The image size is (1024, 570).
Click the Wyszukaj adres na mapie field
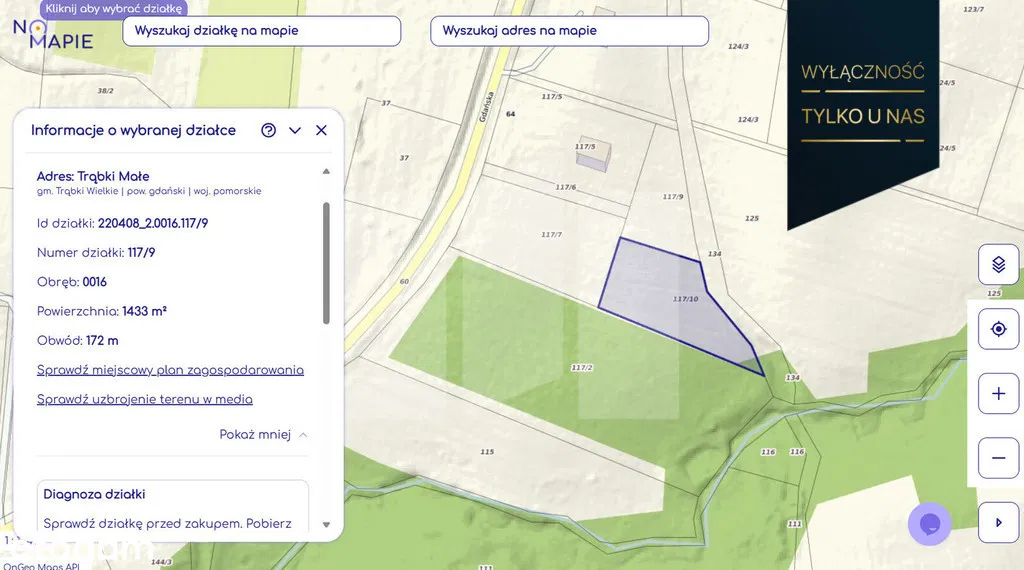click(569, 31)
